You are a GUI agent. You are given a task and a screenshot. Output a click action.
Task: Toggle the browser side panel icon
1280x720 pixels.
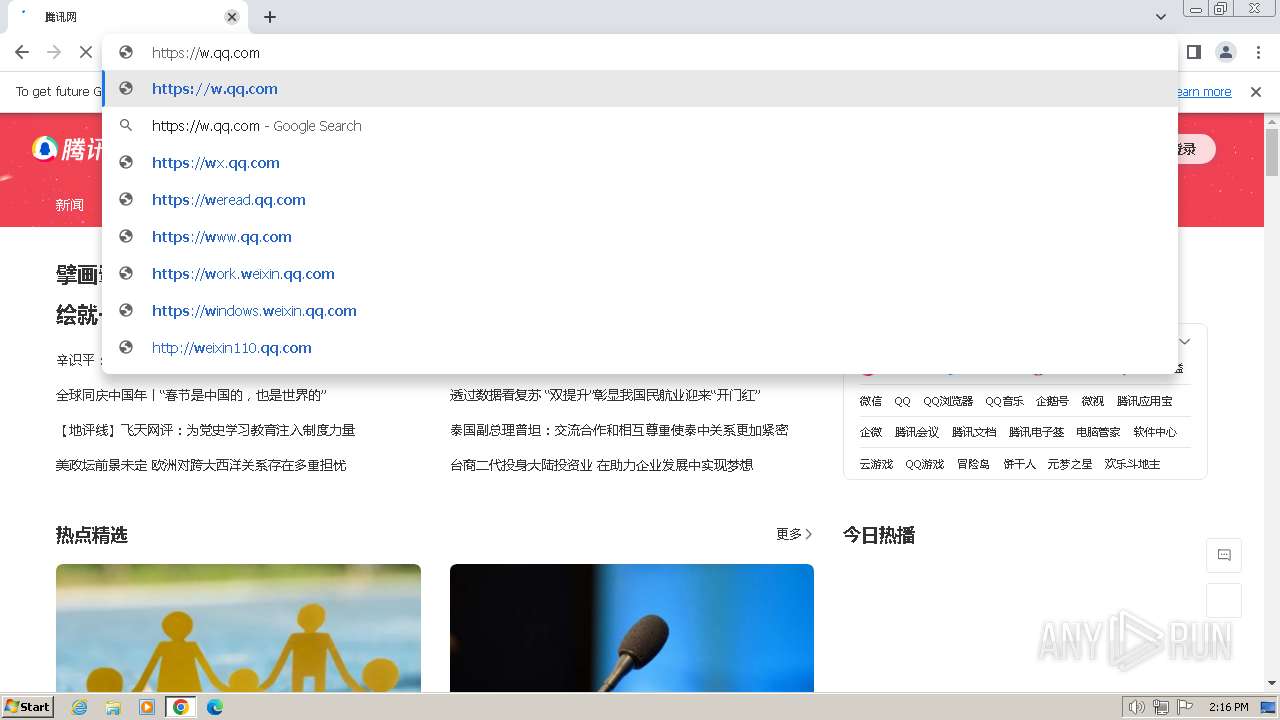tap(1193, 52)
